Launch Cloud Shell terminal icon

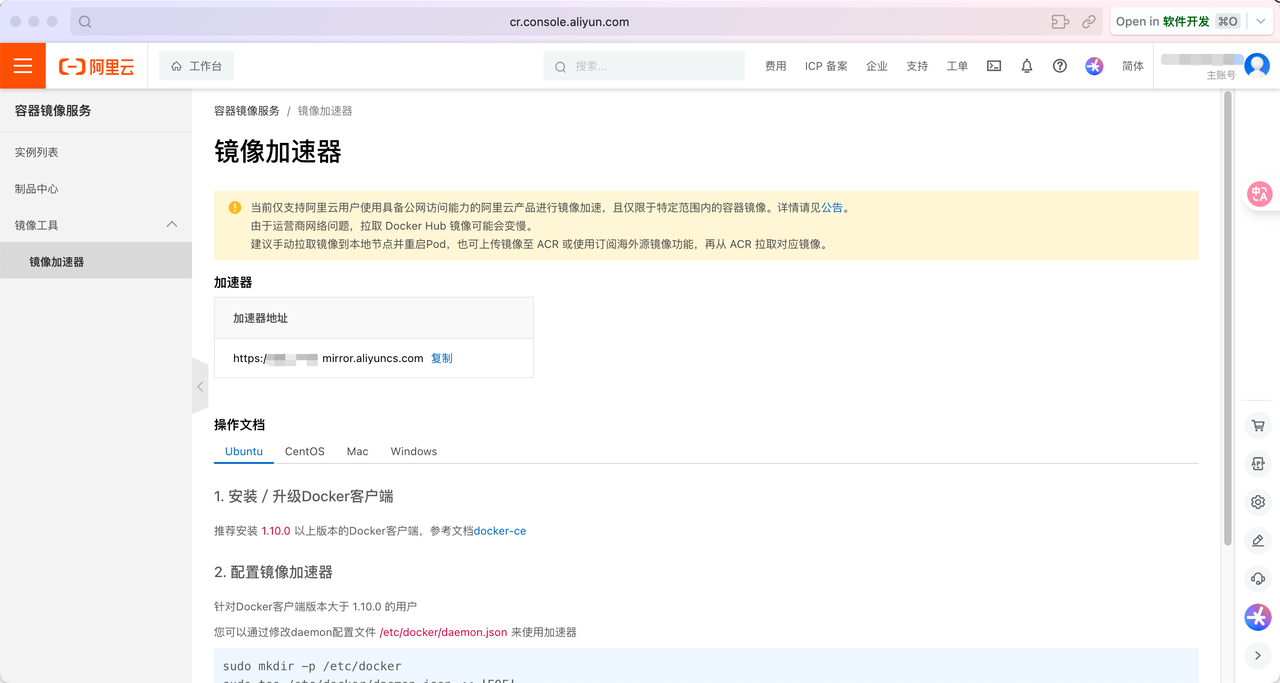[x=994, y=66]
